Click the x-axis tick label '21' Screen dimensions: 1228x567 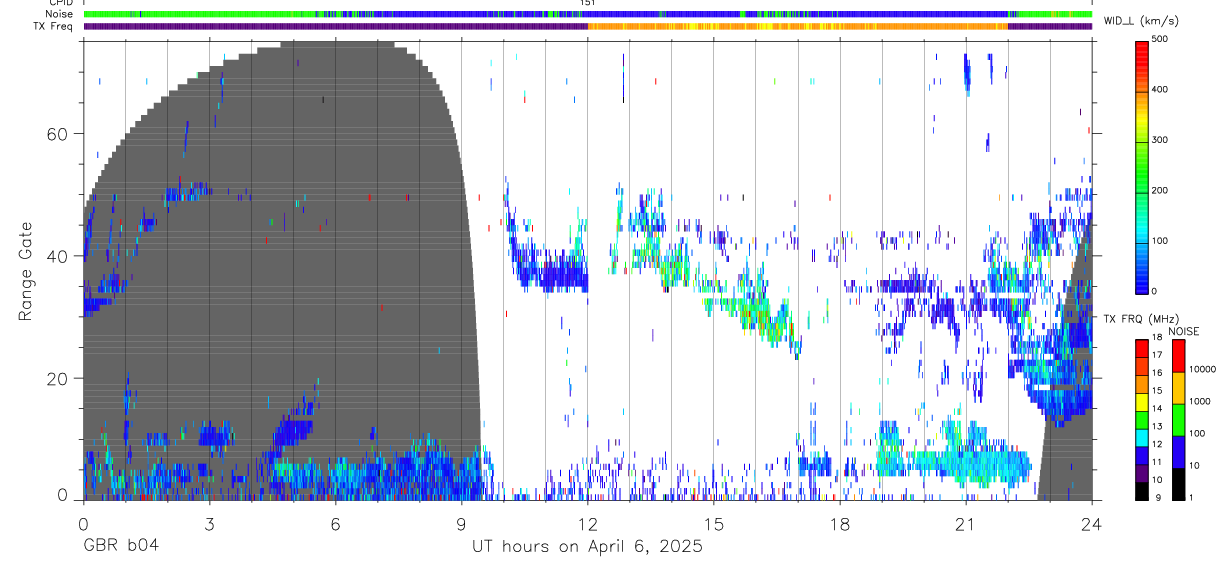tap(965, 524)
